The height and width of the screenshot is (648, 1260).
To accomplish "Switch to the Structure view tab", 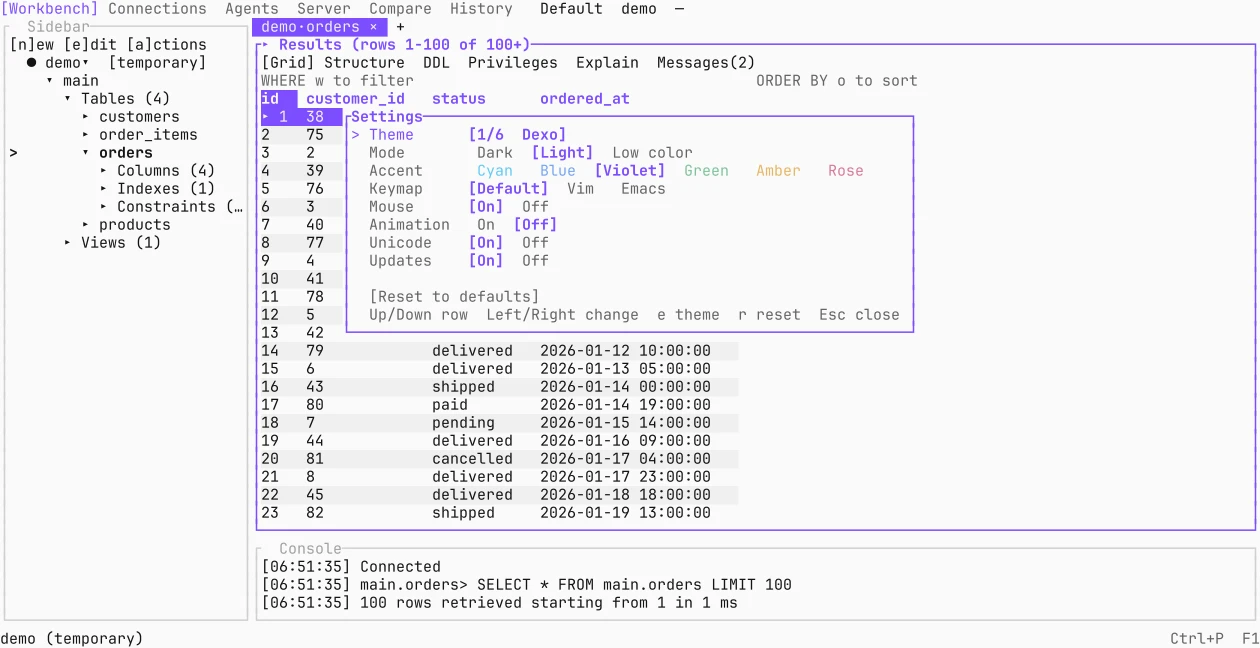I will click(x=364, y=63).
